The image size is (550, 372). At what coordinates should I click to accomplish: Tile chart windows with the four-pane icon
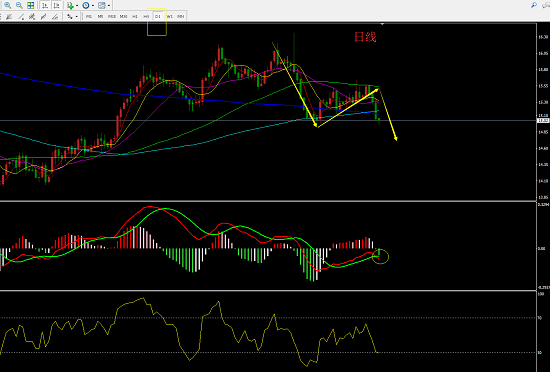pyautogui.click(x=31, y=5)
